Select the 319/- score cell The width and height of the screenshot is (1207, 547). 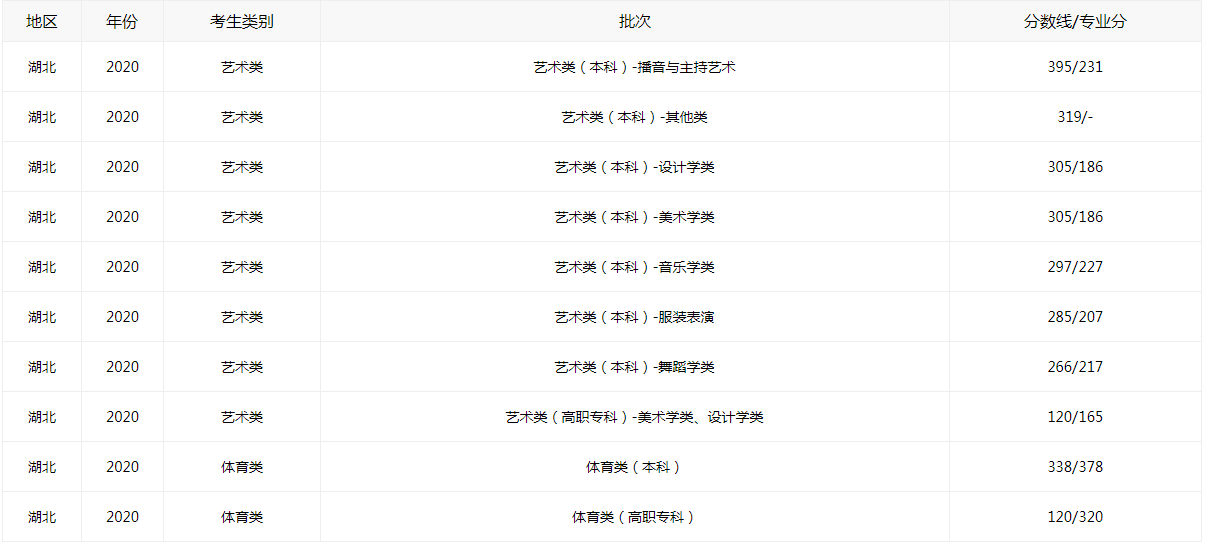(1075, 117)
